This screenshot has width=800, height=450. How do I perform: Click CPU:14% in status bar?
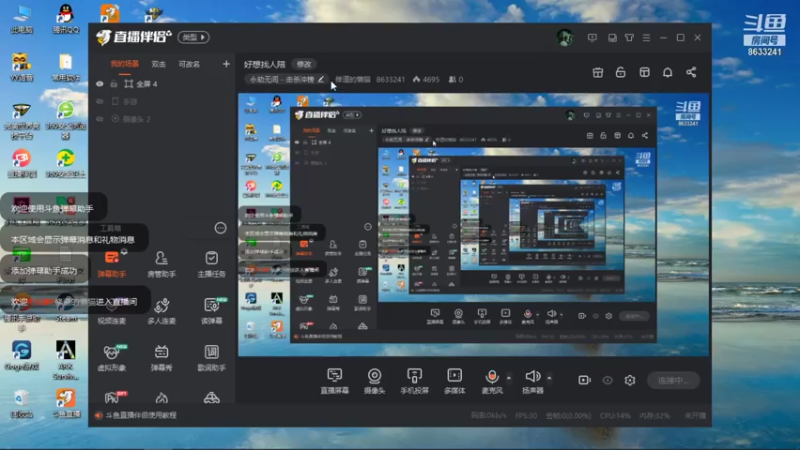tap(615, 416)
